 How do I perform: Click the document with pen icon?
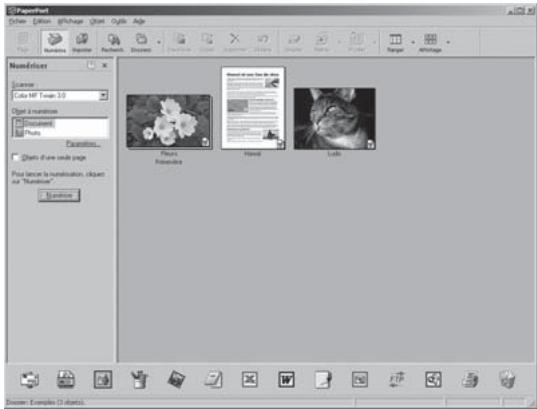point(323,380)
